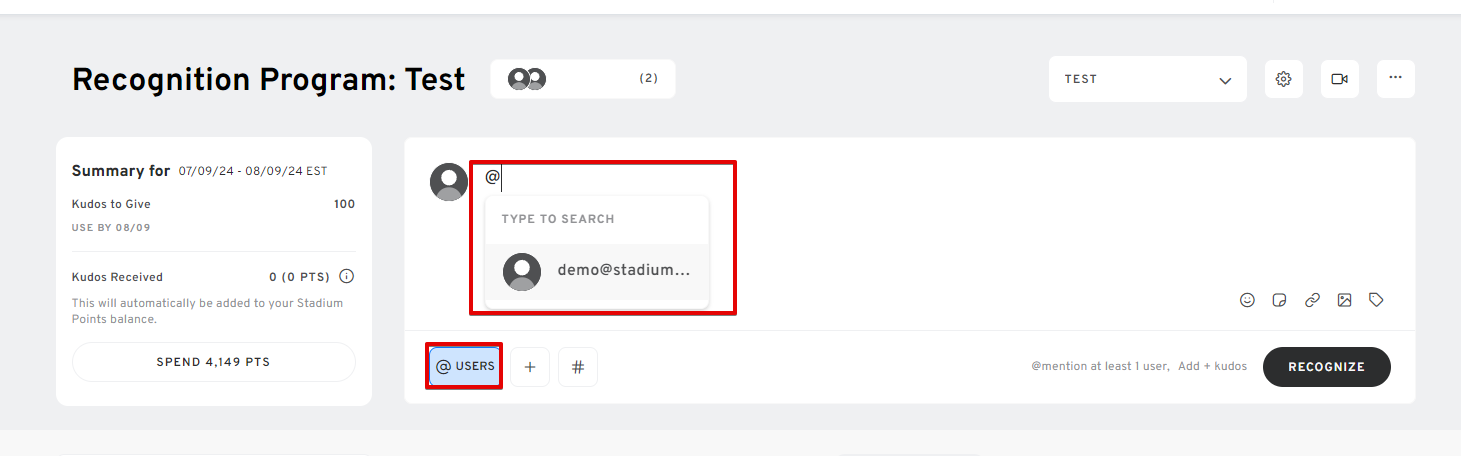Screen dimensions: 1461x456
Task: Open the participants avatars chip showing (2)
Action: [583, 79]
